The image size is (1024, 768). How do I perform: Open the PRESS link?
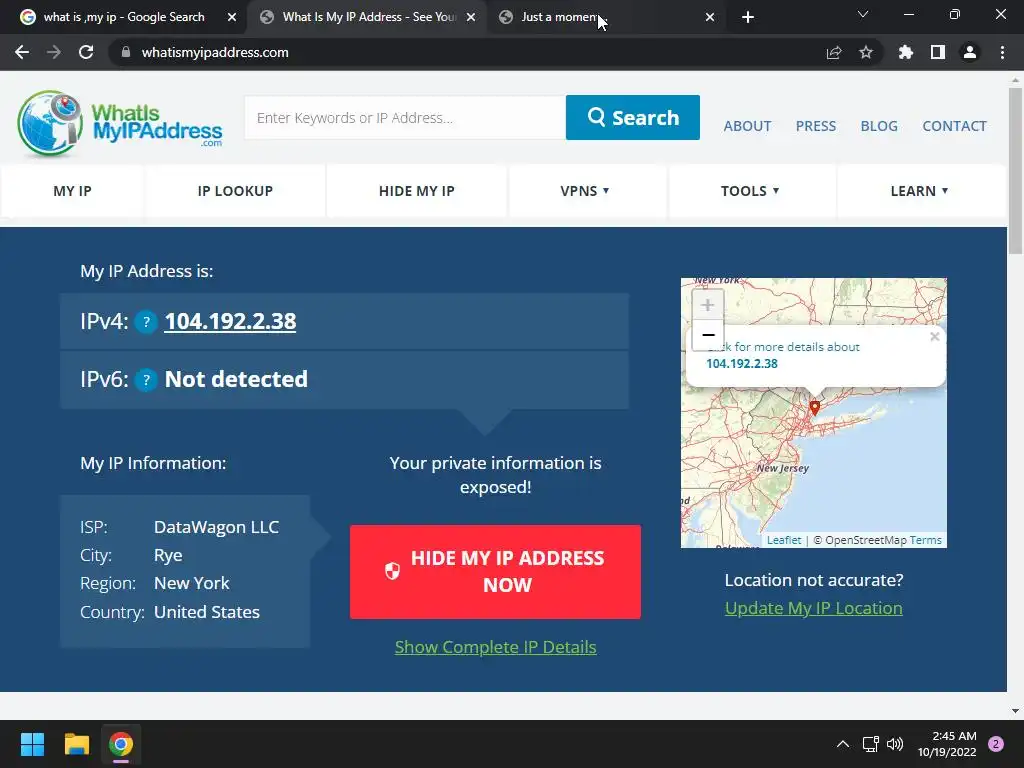pyautogui.click(x=816, y=126)
